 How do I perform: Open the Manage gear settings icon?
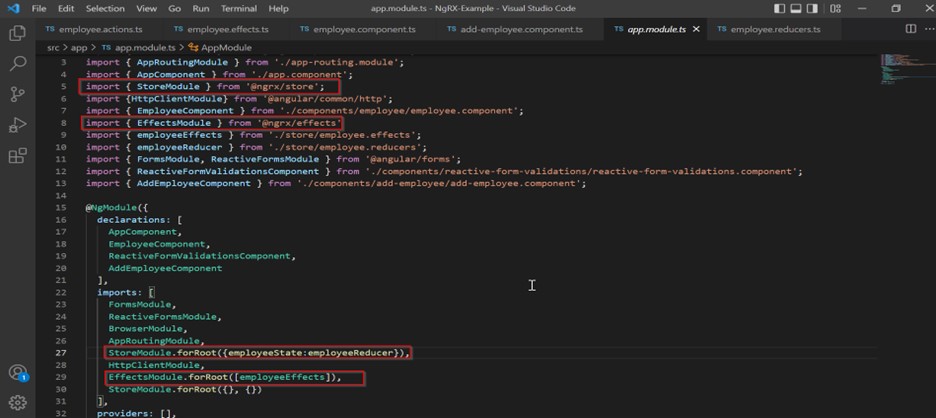[x=17, y=404]
